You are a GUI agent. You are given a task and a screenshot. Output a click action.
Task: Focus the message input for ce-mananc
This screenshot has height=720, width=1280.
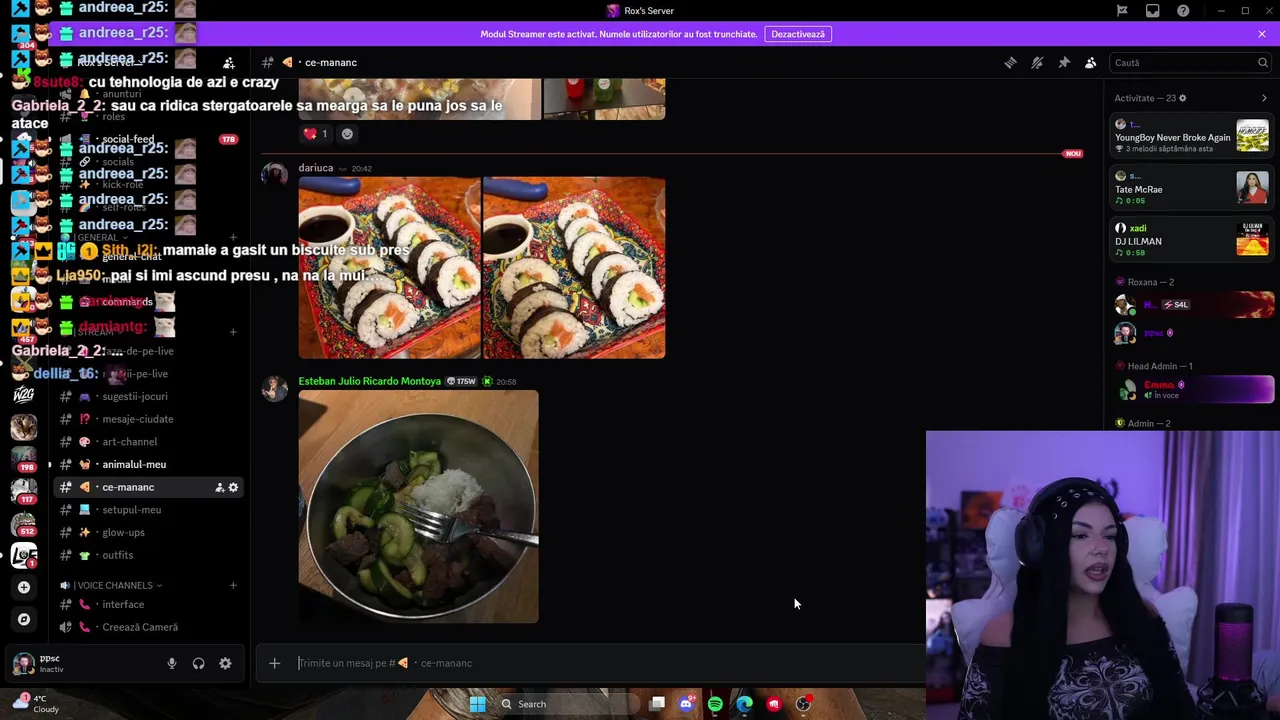pyautogui.click(x=600, y=663)
